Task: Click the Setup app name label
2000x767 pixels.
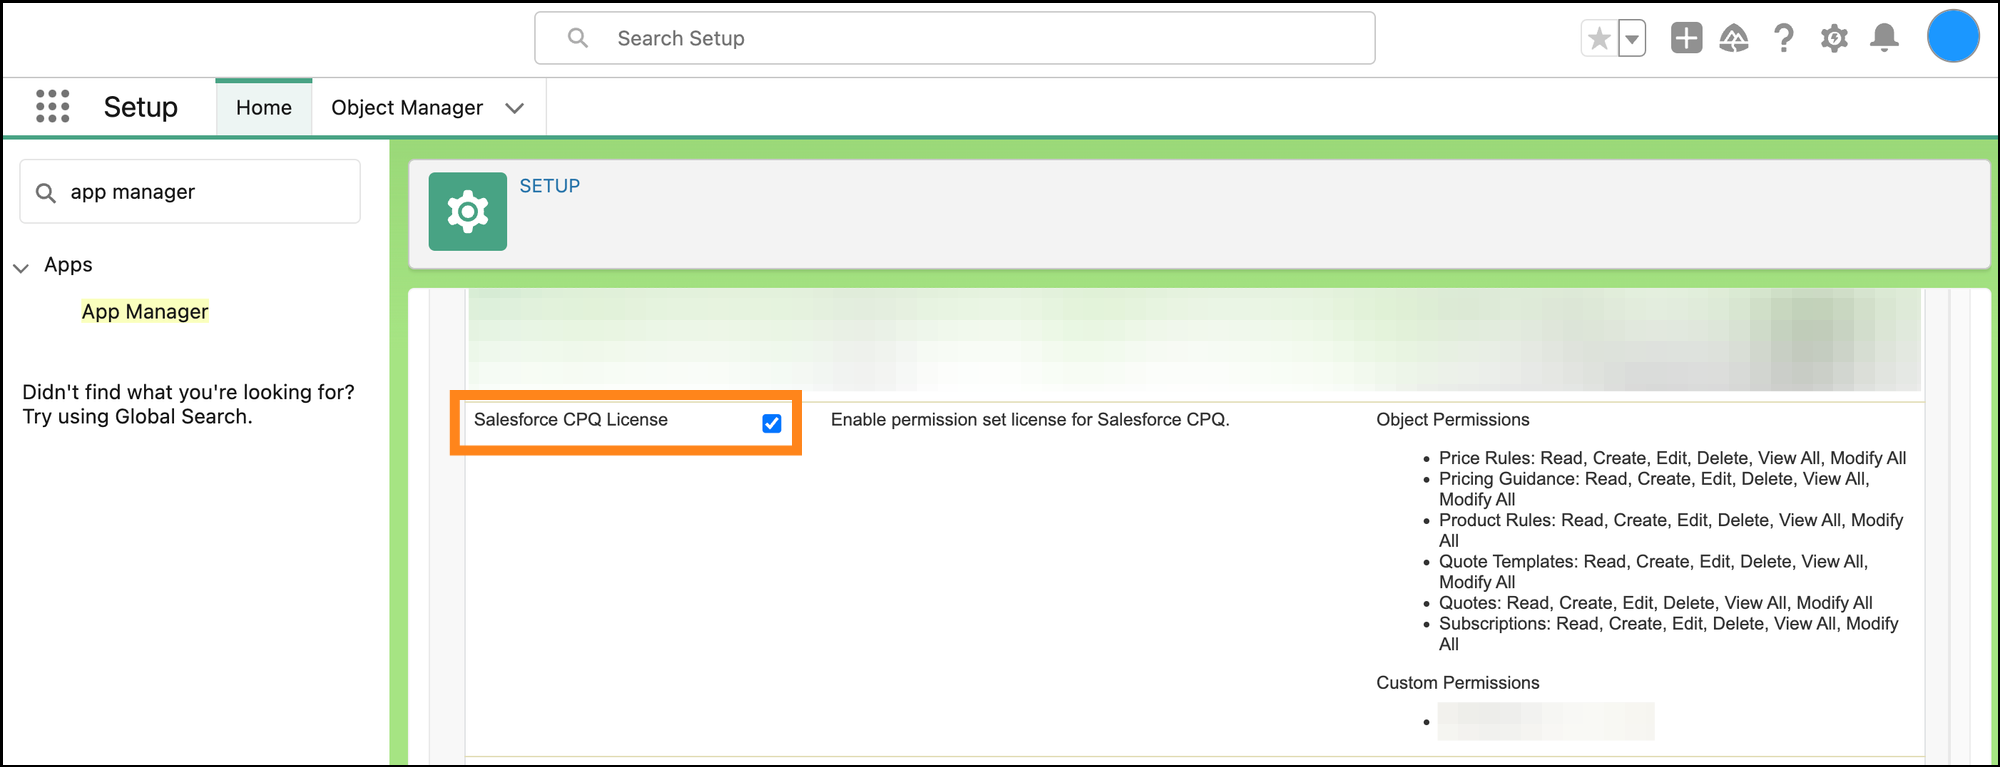Action: pyautogui.click(x=141, y=107)
